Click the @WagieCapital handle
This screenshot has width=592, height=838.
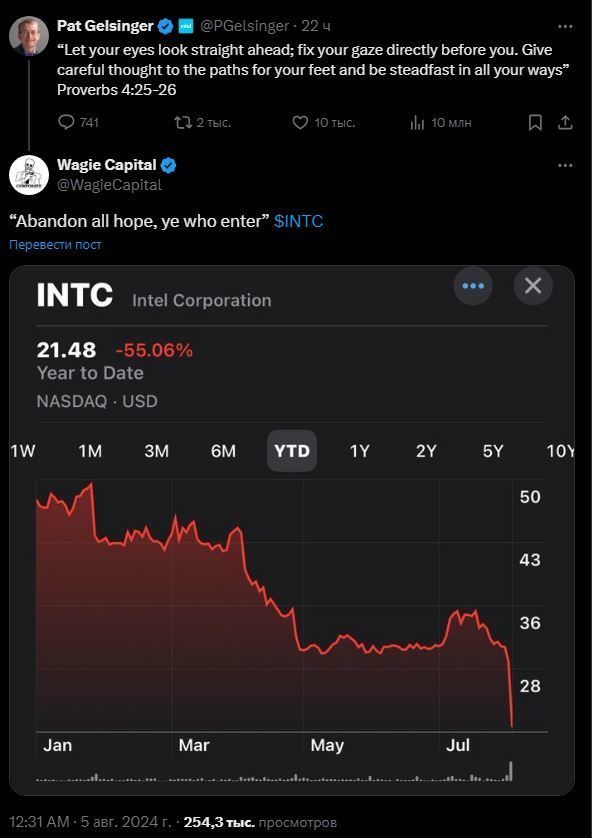[x=110, y=185]
